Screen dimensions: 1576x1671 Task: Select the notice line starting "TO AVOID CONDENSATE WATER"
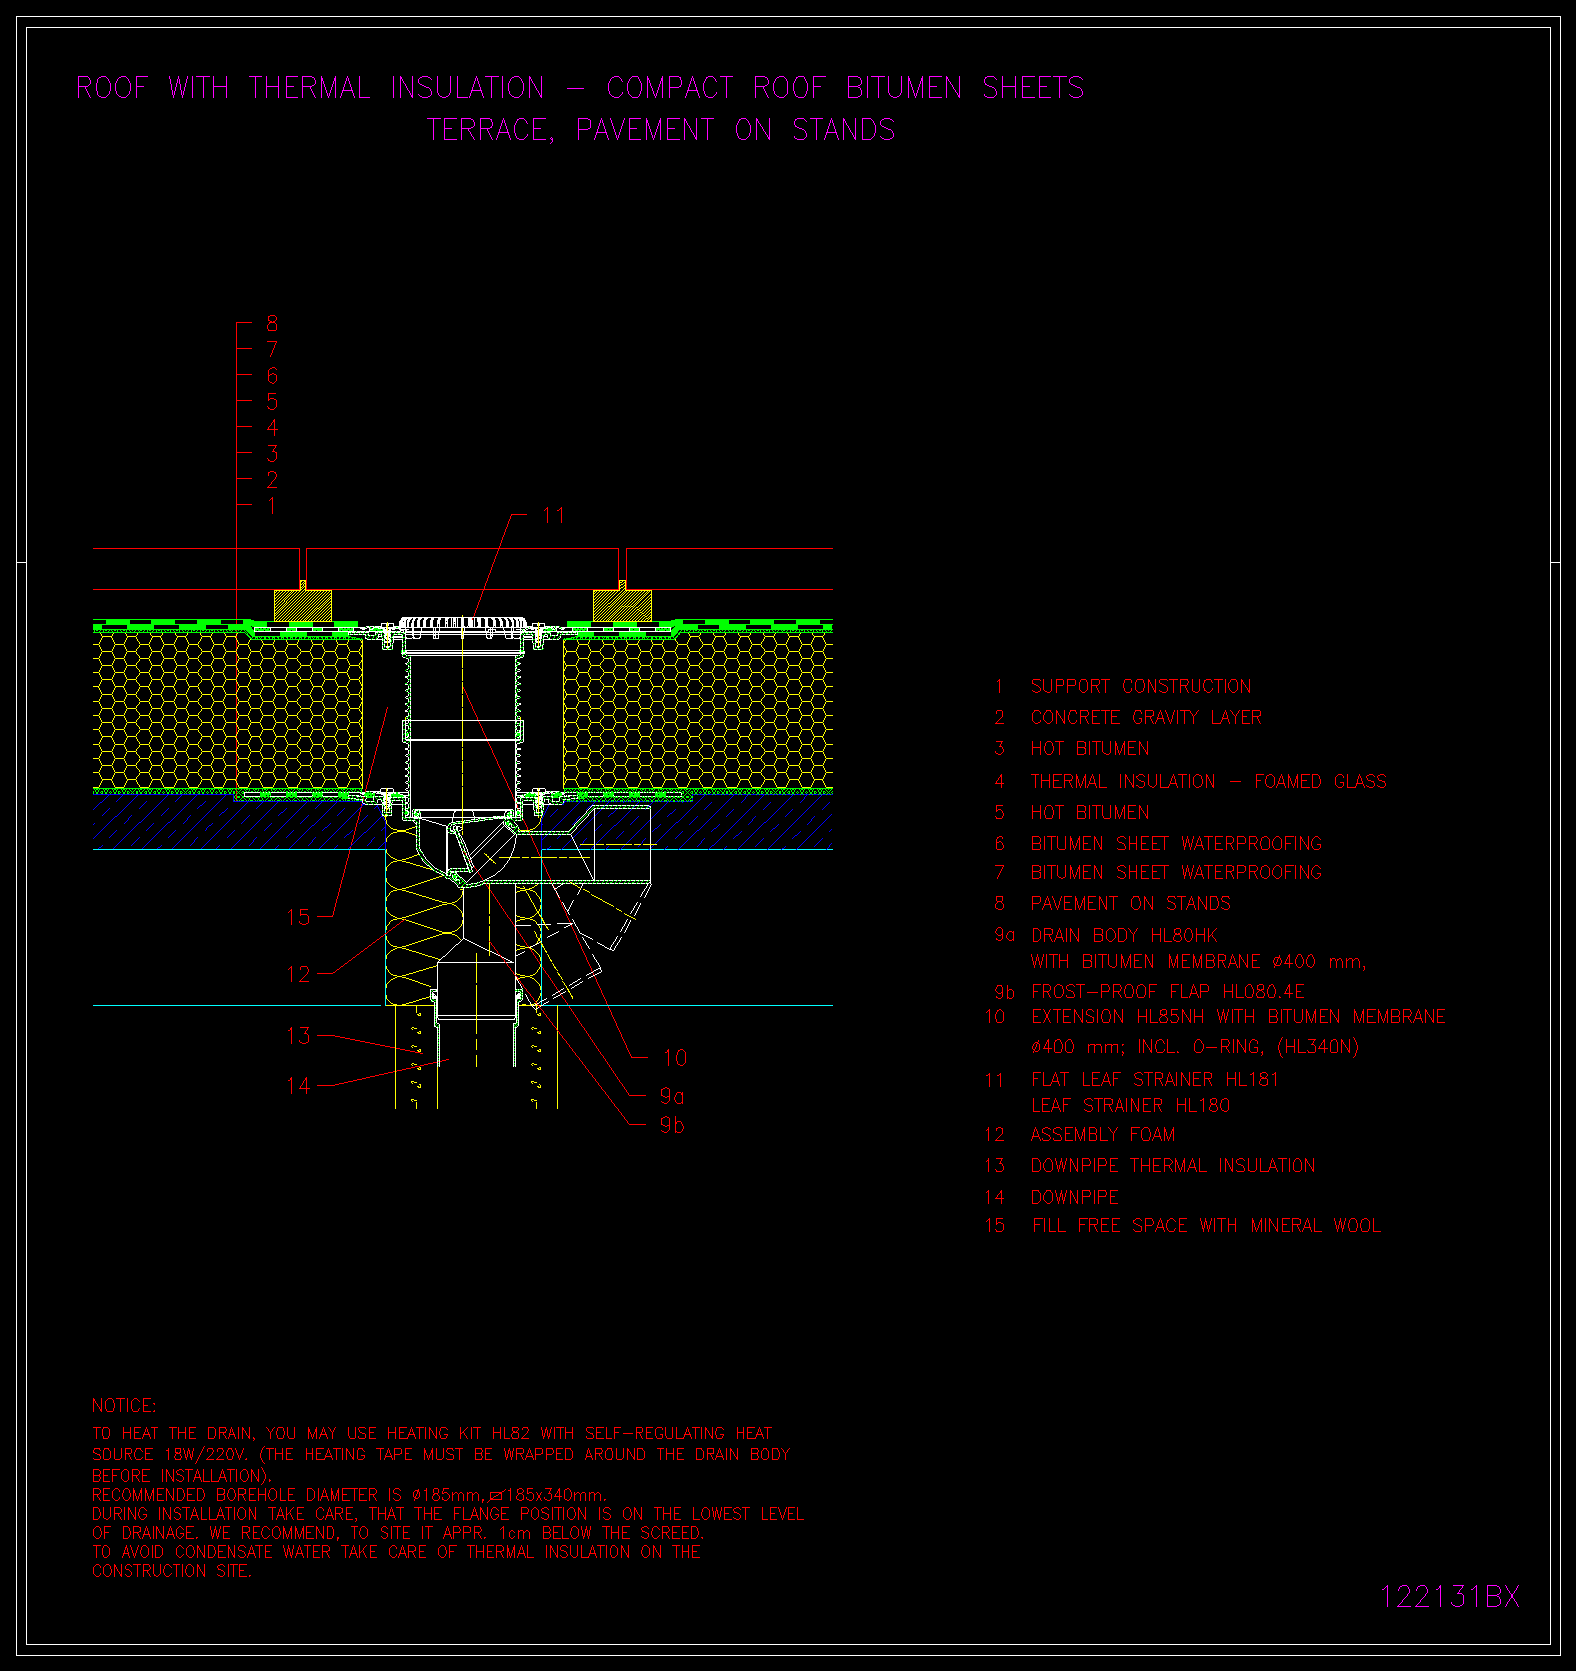click(396, 1552)
